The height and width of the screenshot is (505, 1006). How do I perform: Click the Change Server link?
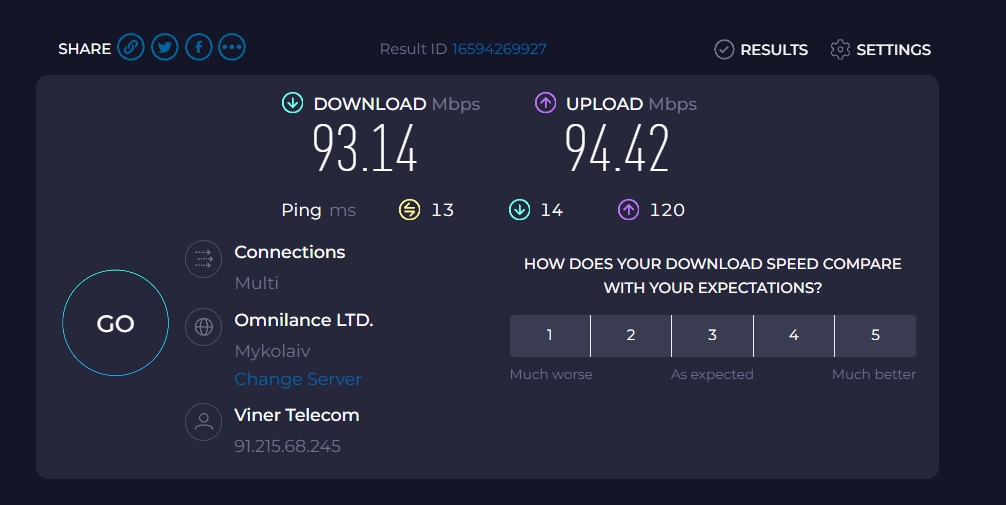[x=298, y=379]
